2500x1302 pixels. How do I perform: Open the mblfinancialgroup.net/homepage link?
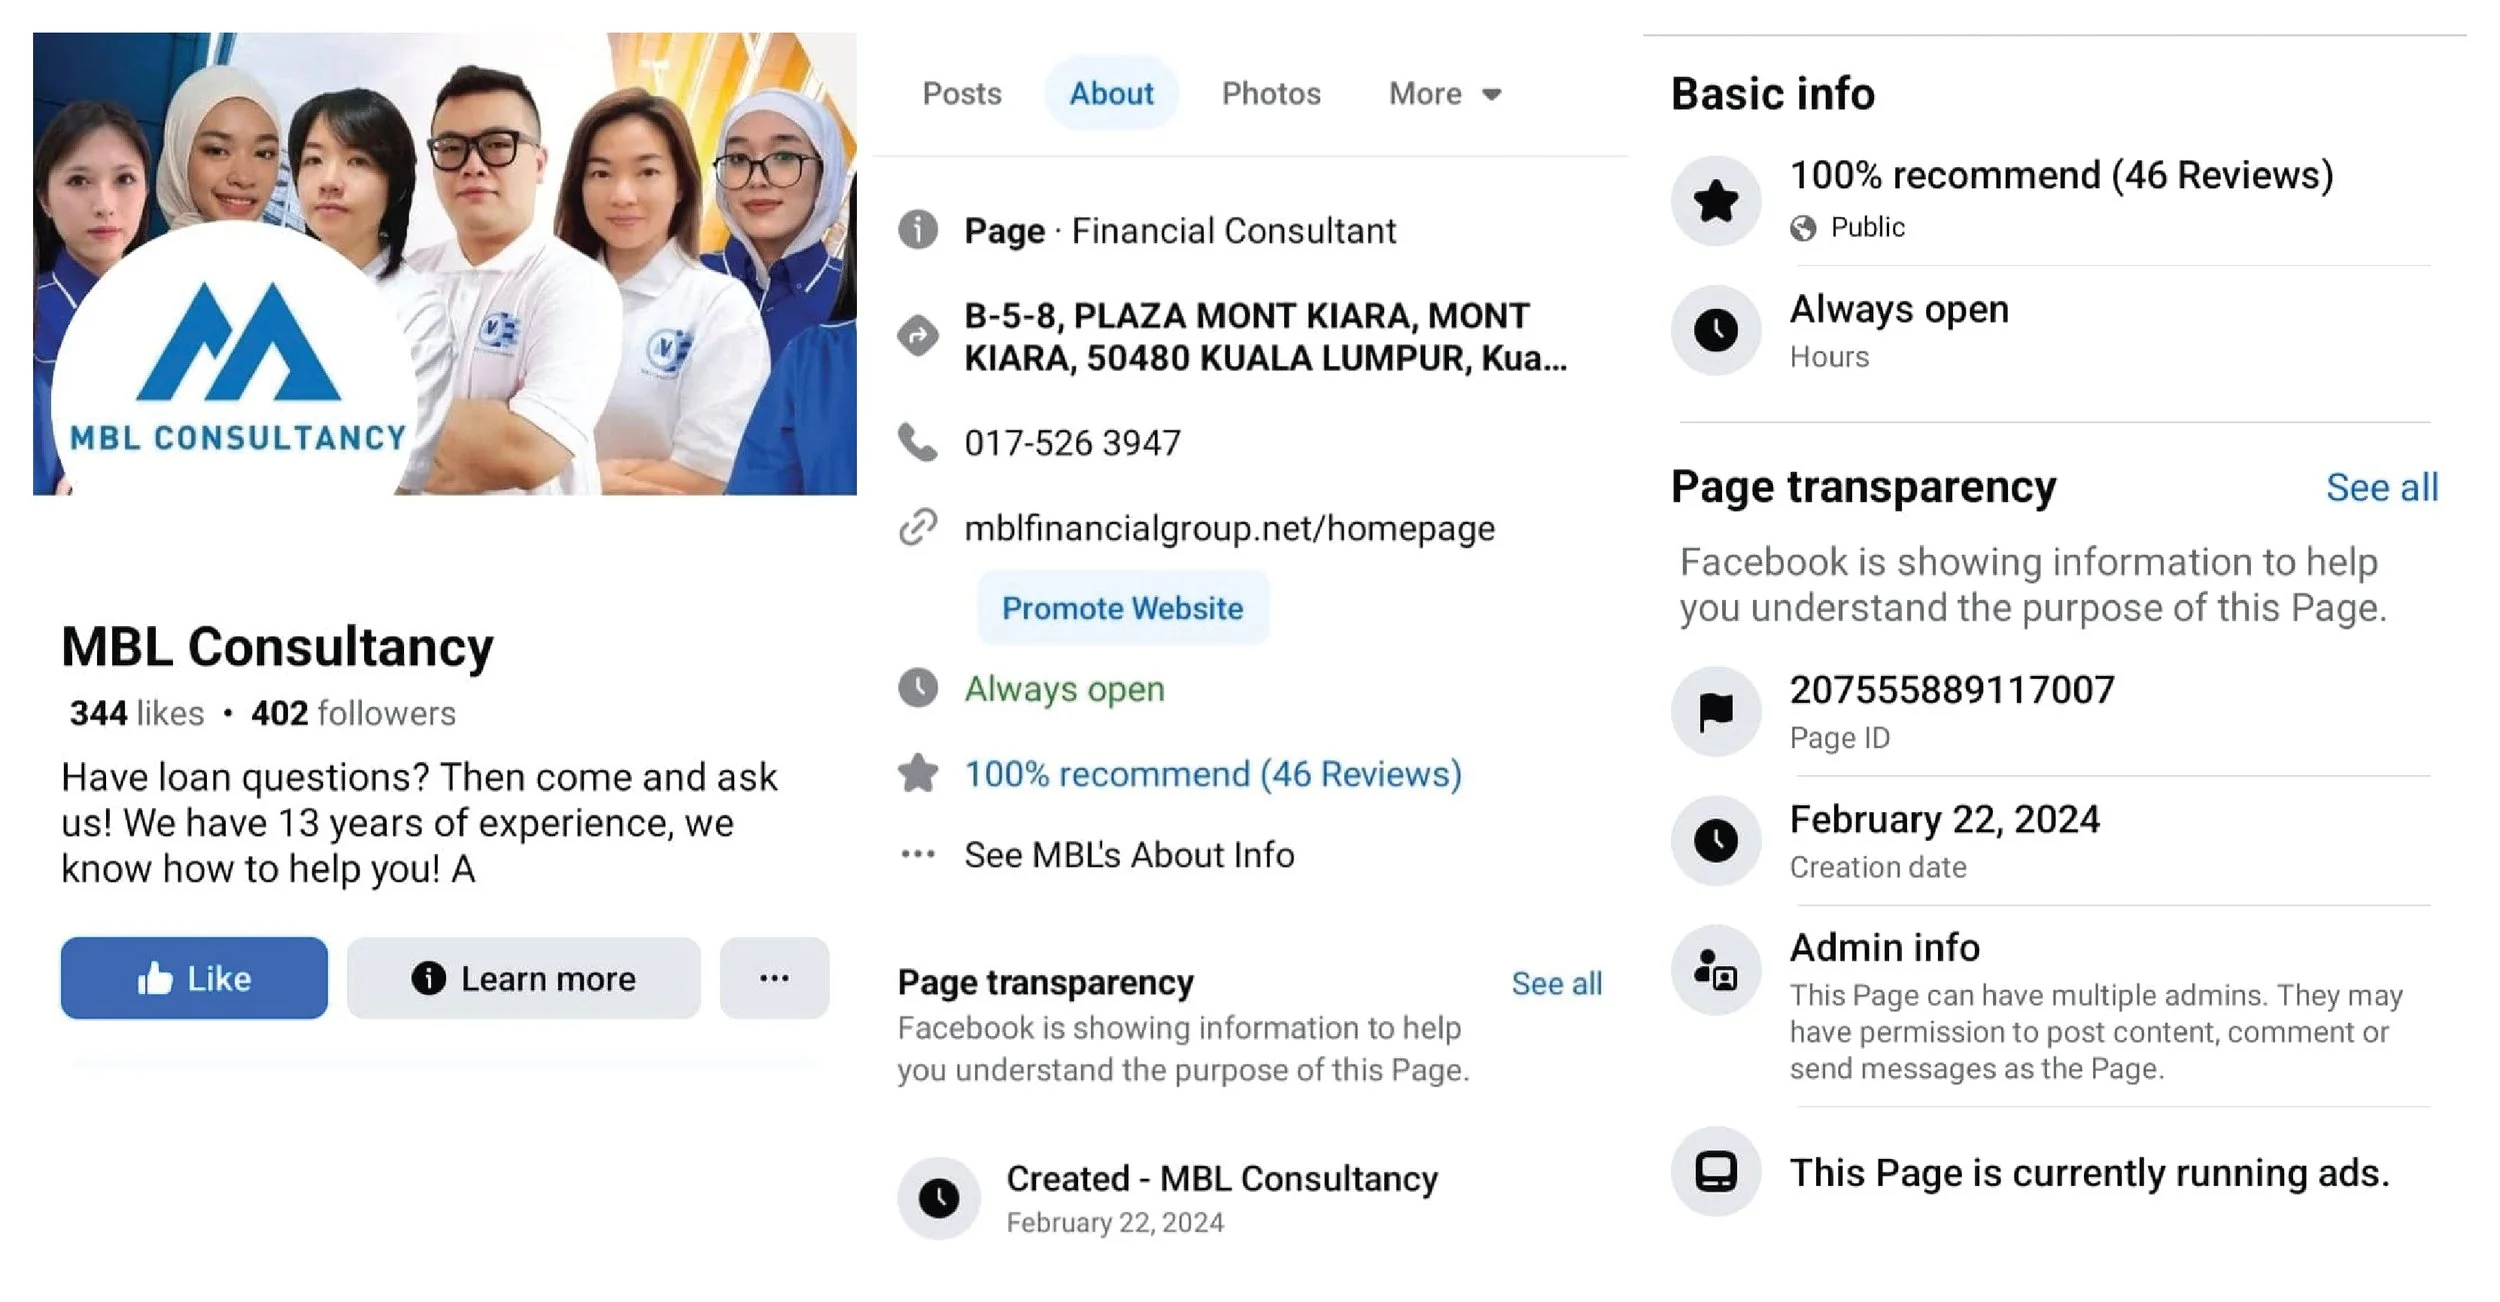(x=1229, y=528)
